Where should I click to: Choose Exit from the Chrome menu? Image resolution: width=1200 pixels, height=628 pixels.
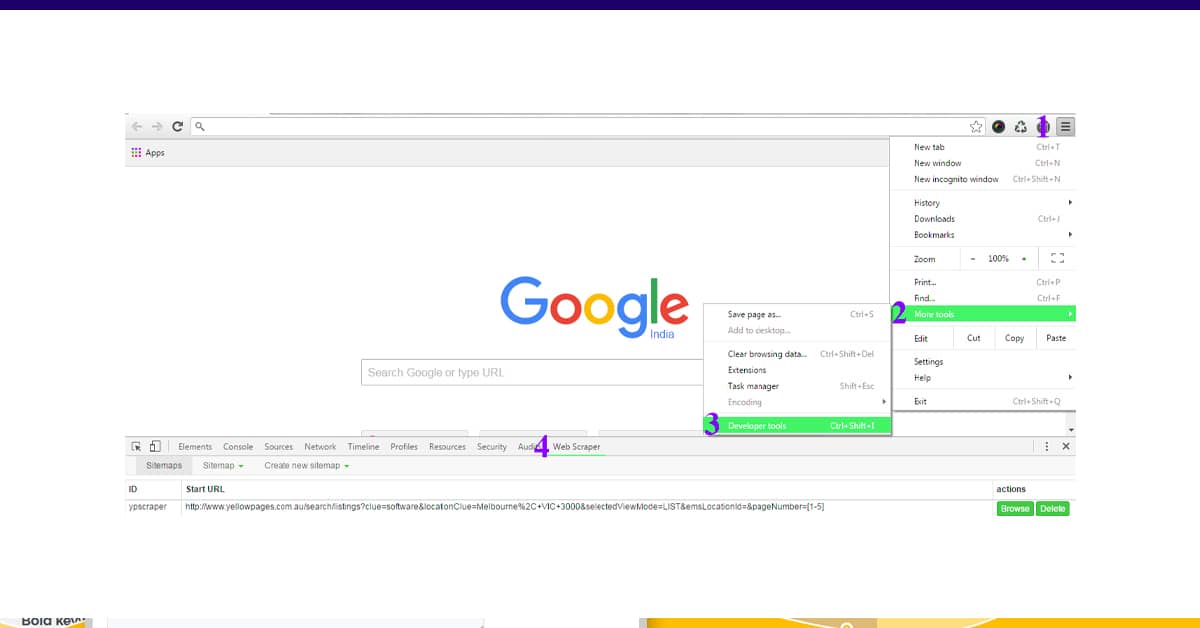click(983, 401)
